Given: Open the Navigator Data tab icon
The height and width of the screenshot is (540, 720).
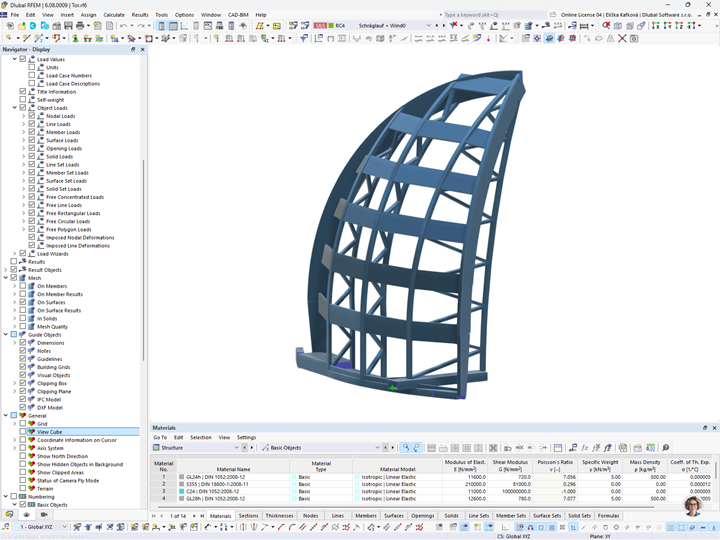Looking at the screenshot, I should (9, 515).
